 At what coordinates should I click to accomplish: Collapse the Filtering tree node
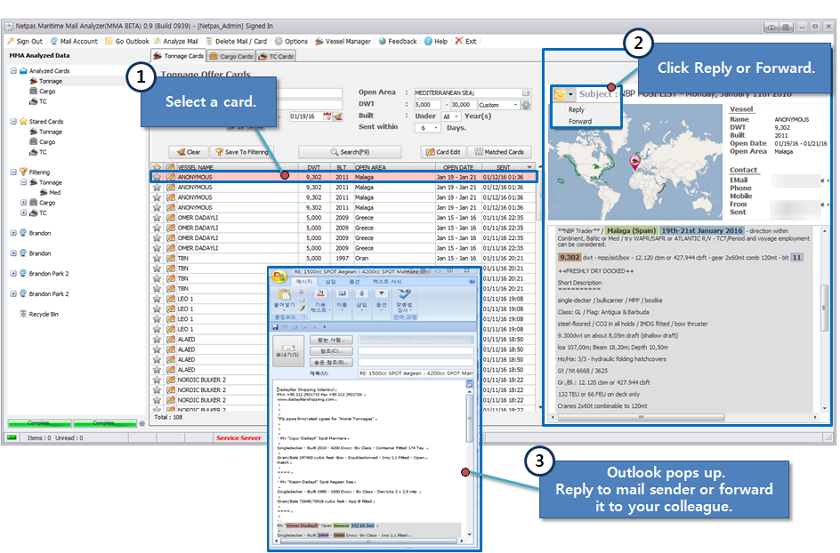[13, 172]
